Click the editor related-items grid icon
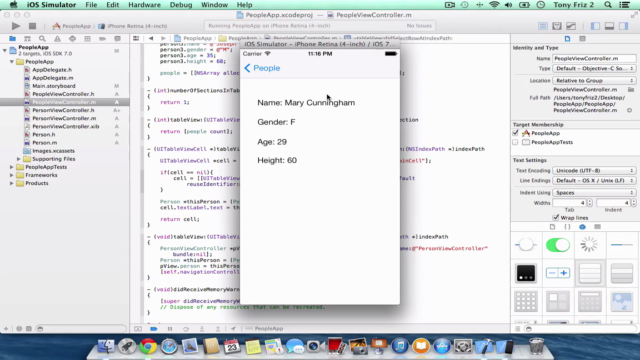This screenshot has height=360, width=640. pyautogui.click(x=136, y=38)
